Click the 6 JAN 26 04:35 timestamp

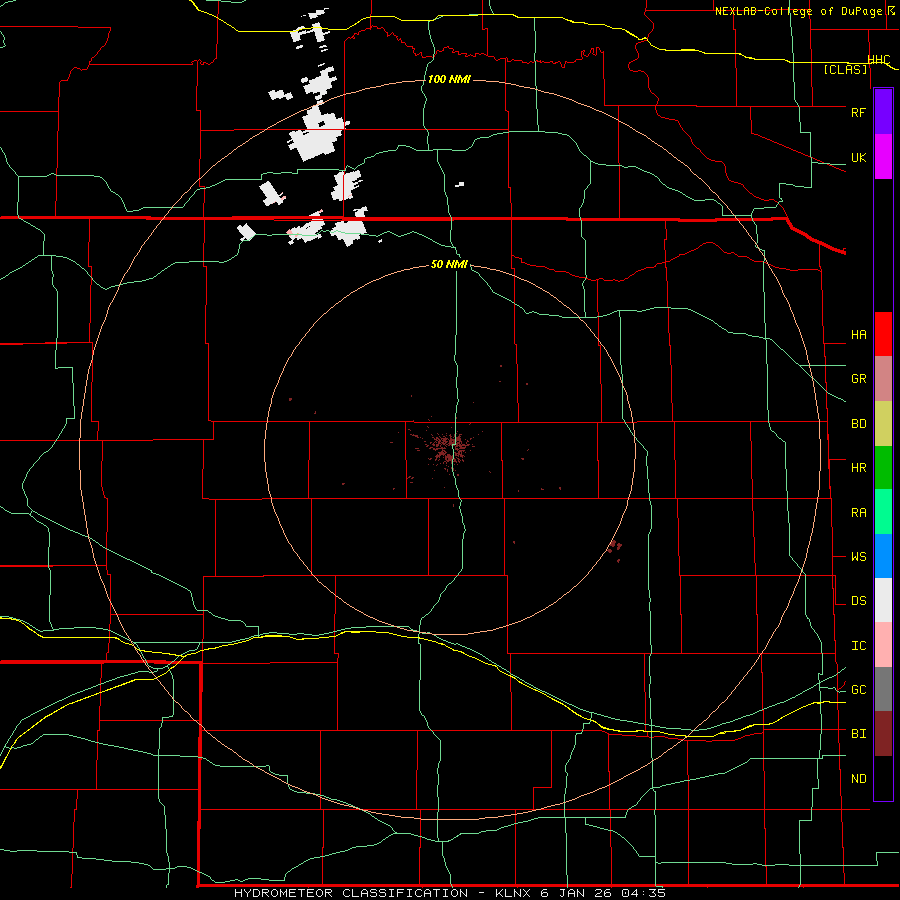602,893
